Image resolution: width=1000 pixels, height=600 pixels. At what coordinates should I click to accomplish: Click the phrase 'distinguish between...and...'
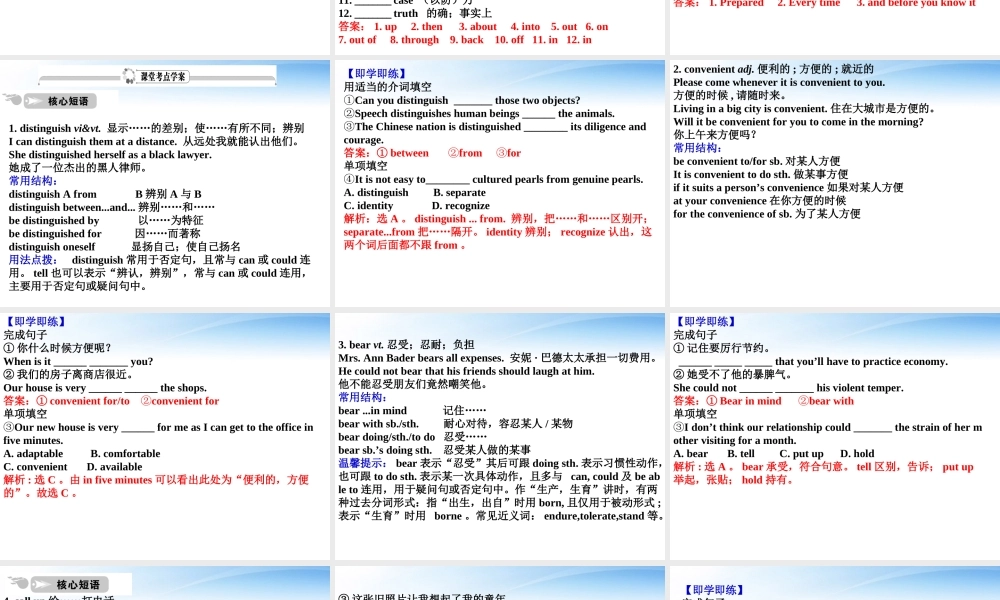72,207
